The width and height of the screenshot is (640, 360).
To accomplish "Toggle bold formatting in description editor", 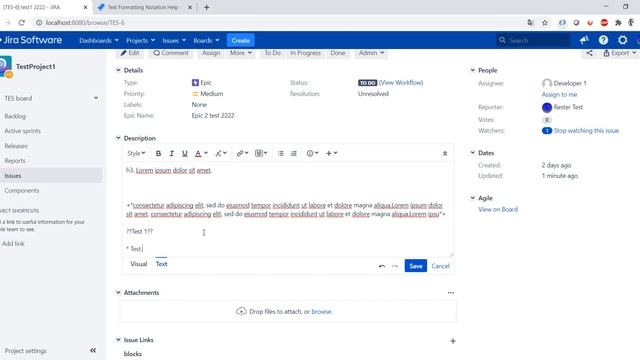I will (x=158, y=153).
